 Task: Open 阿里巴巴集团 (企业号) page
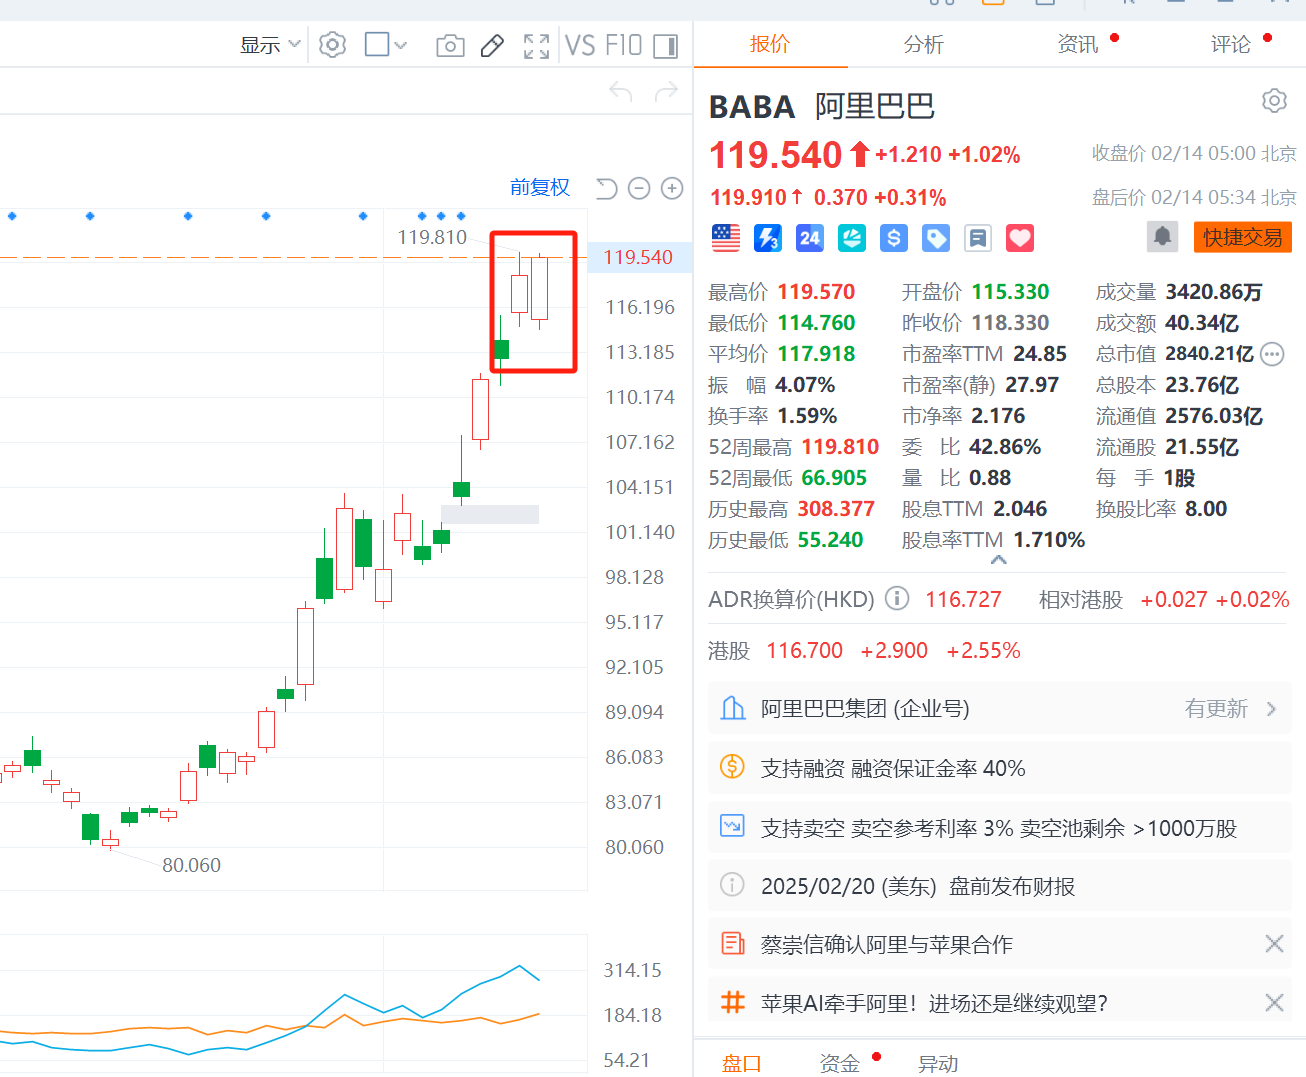click(x=999, y=709)
